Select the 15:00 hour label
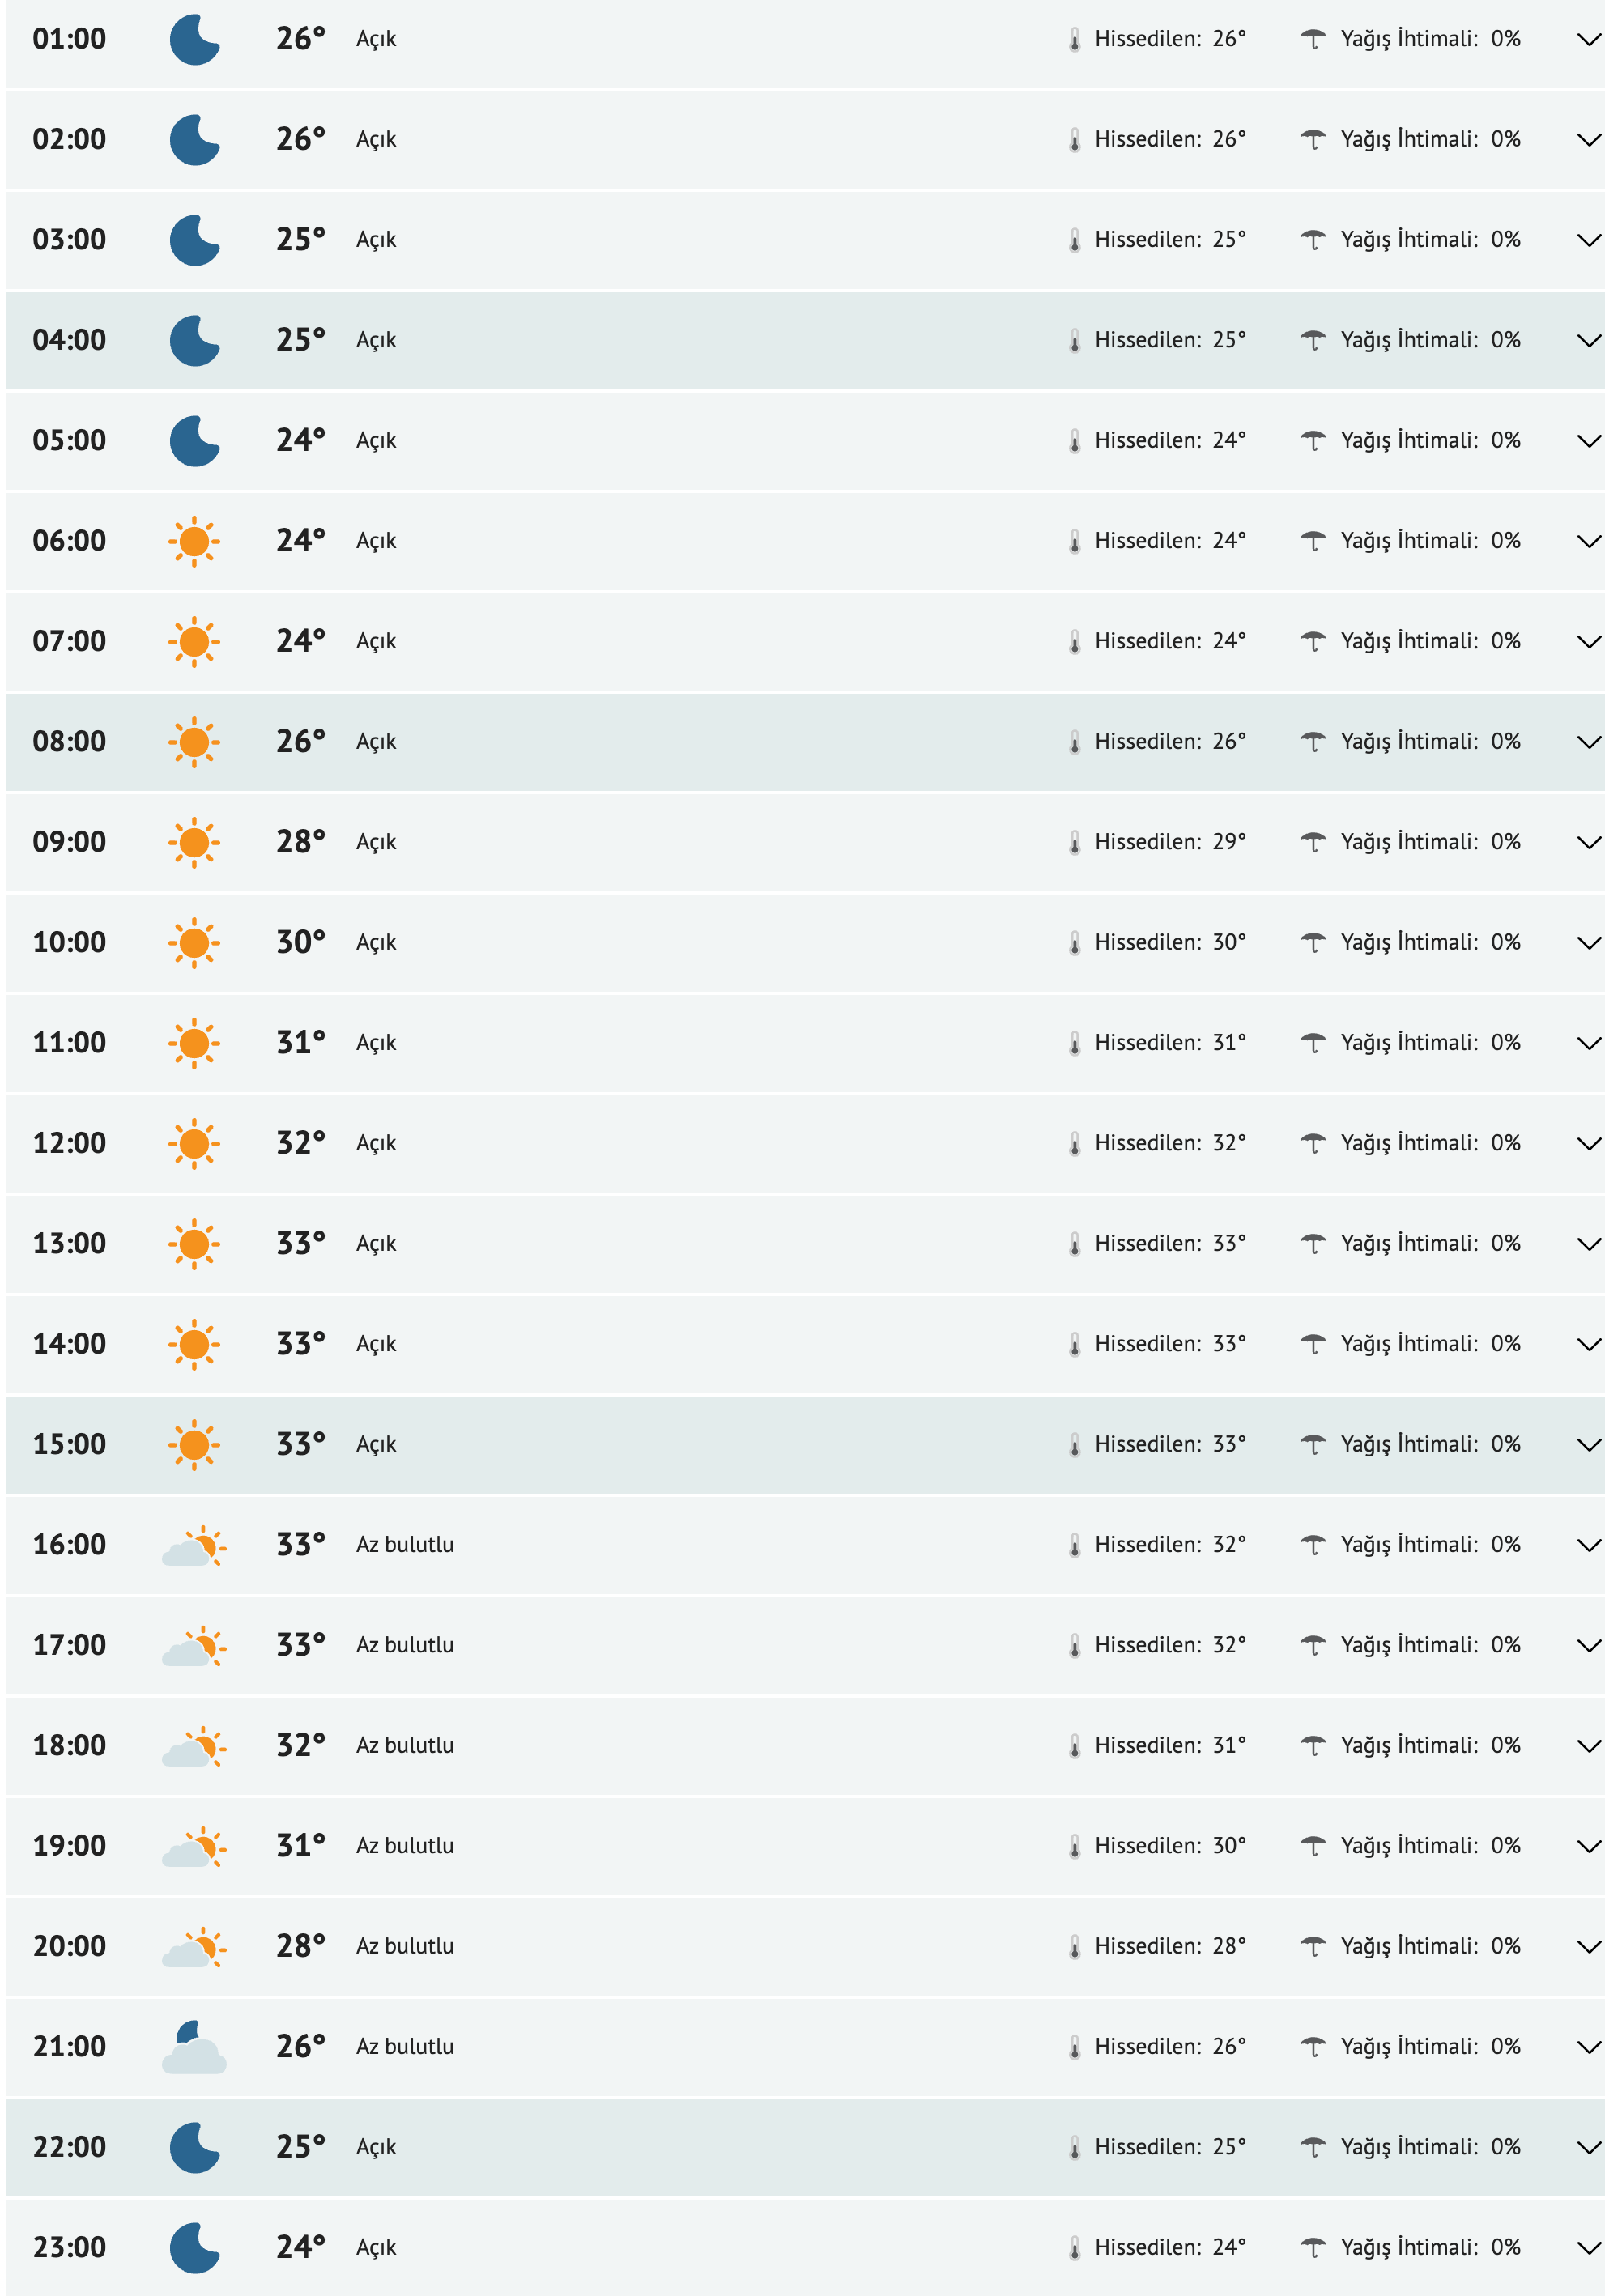1605x2296 pixels. click(x=69, y=1444)
